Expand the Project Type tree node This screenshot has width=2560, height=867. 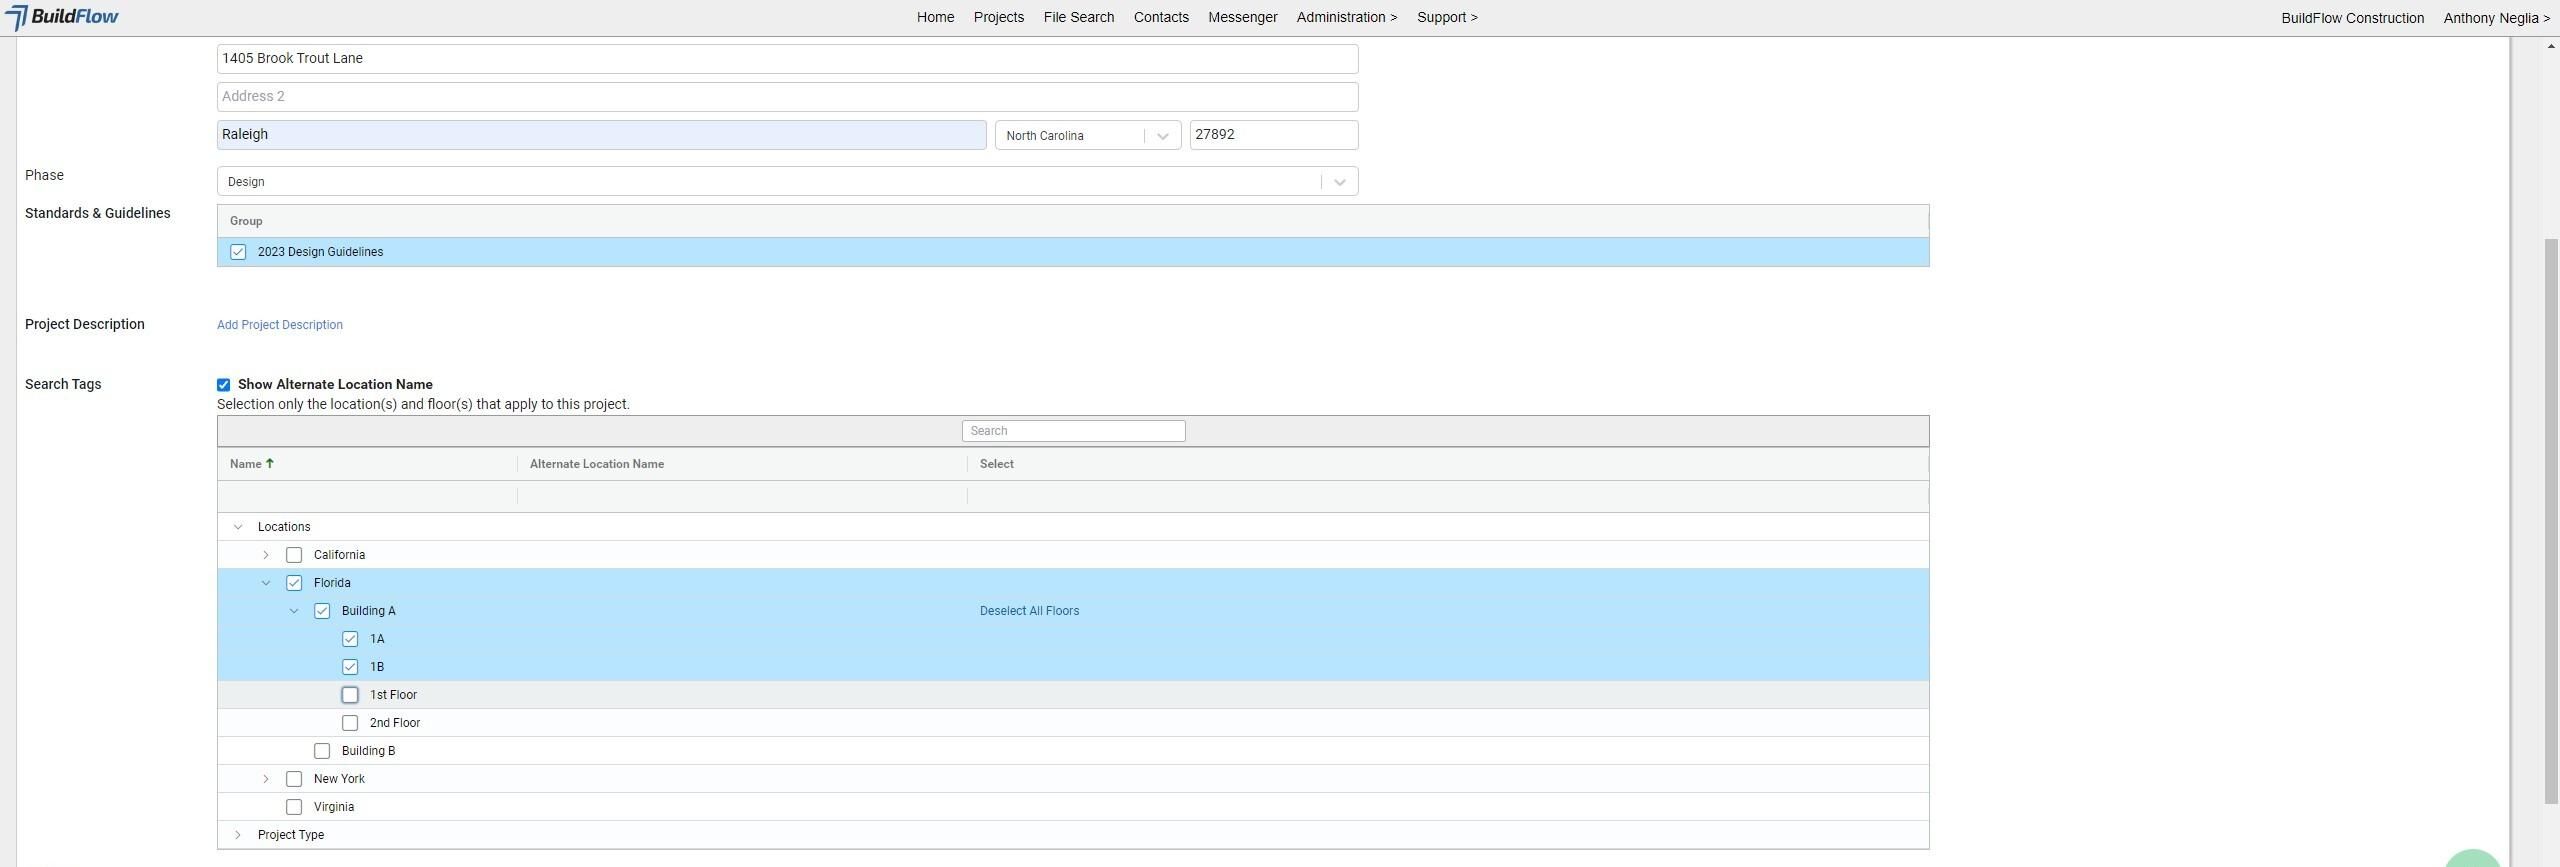click(x=238, y=835)
